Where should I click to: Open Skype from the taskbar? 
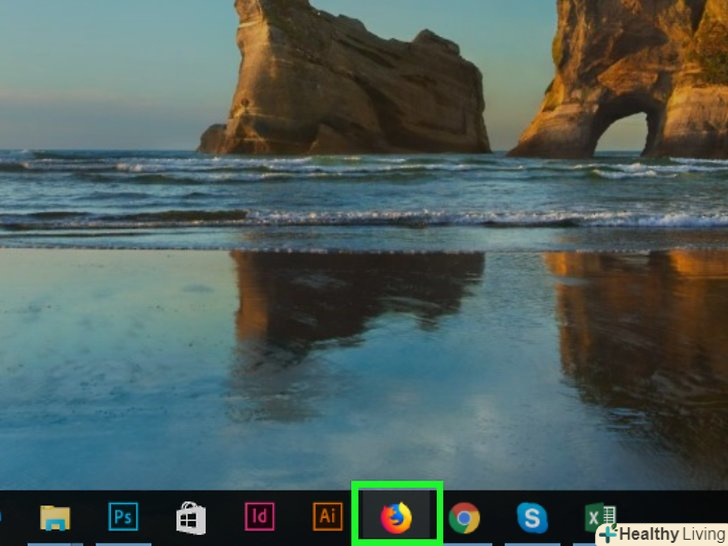[531, 517]
